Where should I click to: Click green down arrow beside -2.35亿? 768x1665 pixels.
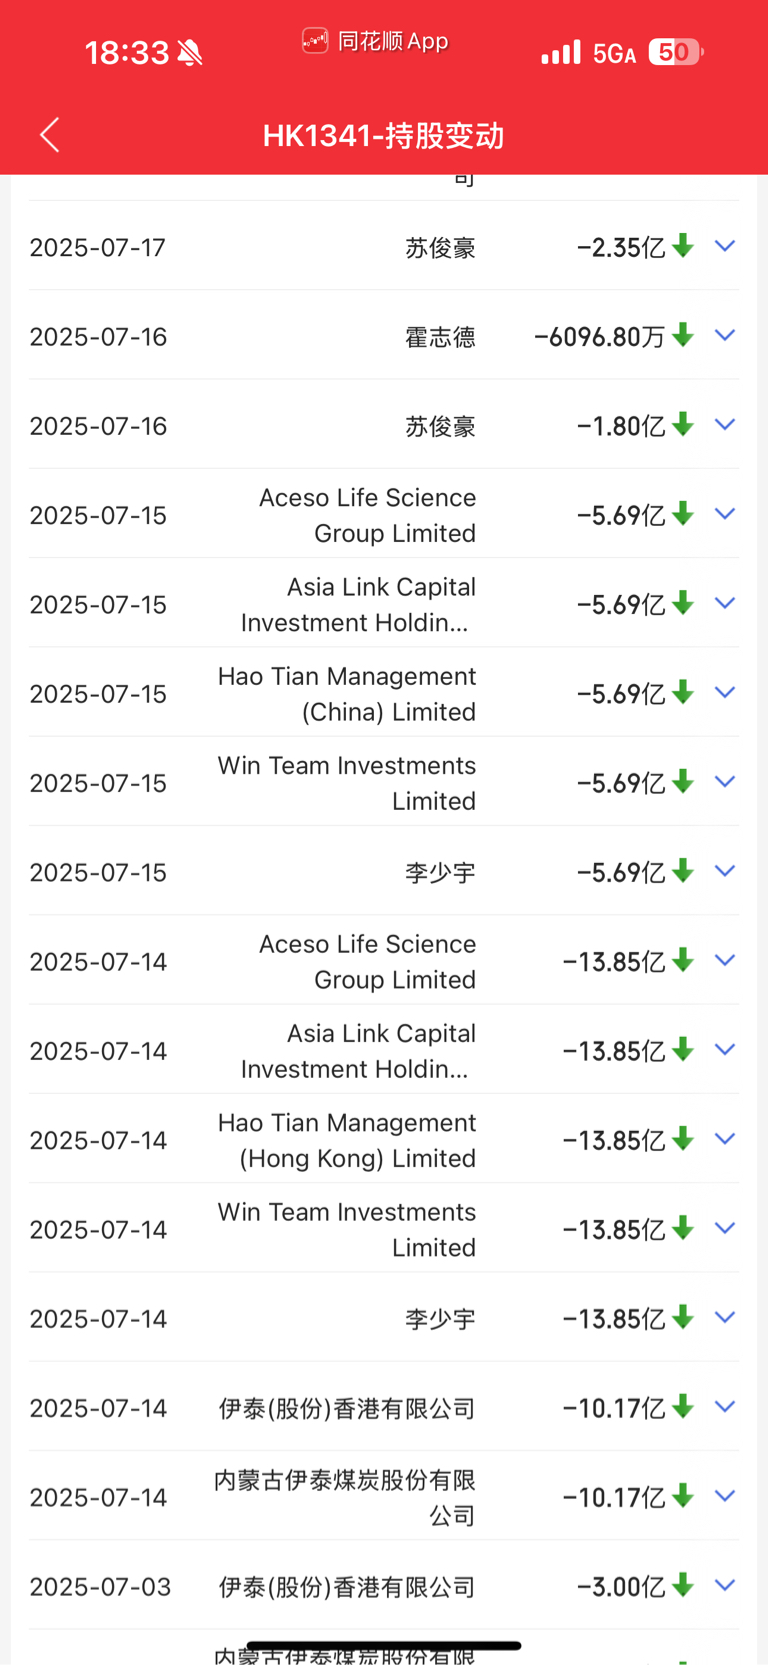click(x=683, y=246)
